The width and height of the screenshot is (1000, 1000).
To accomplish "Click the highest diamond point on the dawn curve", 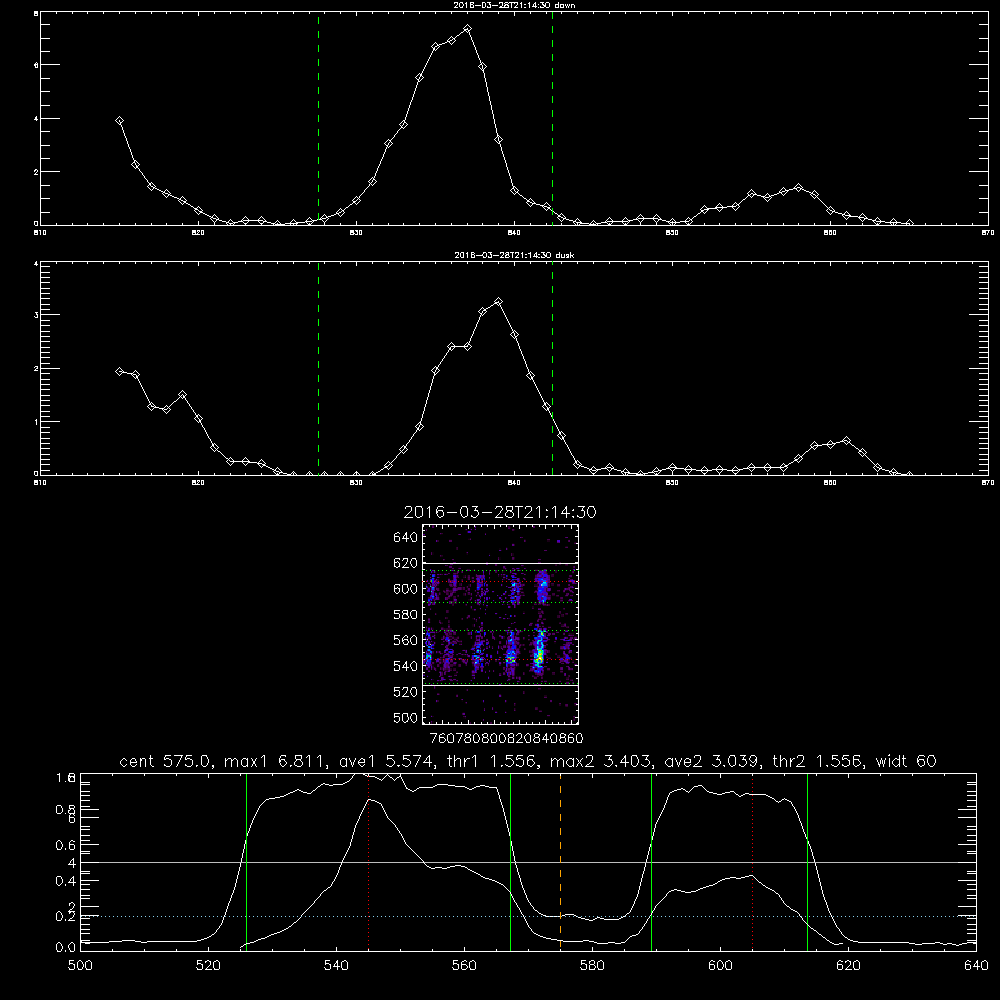I will [467, 29].
